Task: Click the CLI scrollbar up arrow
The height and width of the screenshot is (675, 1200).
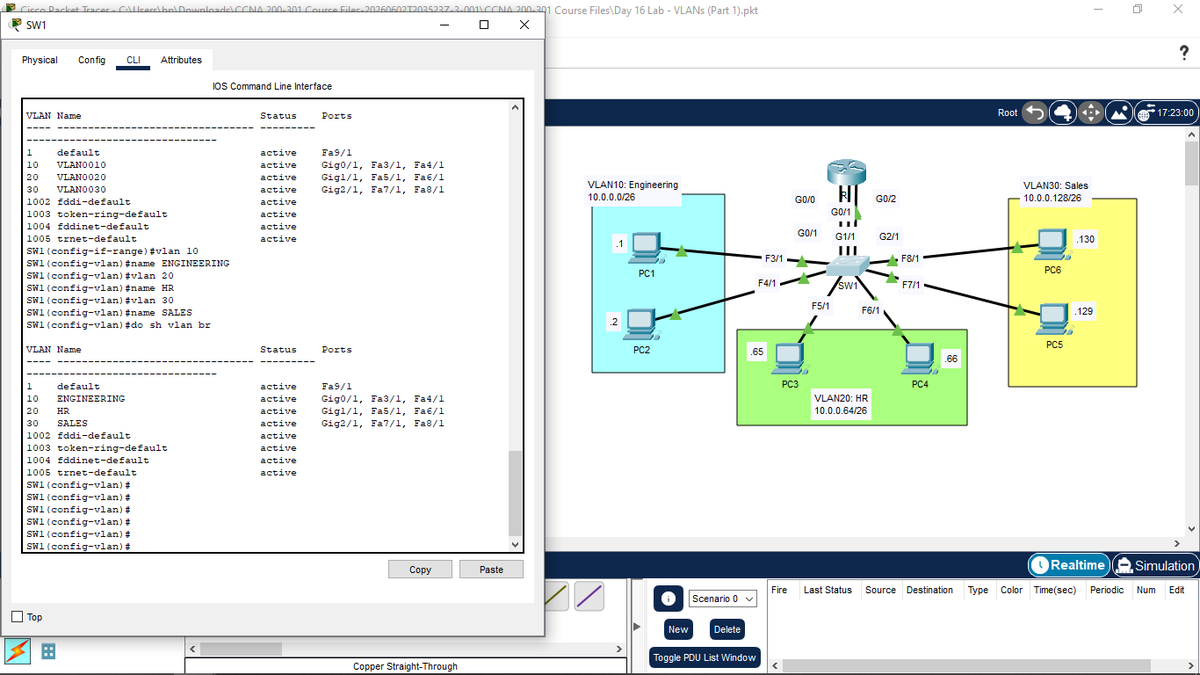Action: click(516, 105)
